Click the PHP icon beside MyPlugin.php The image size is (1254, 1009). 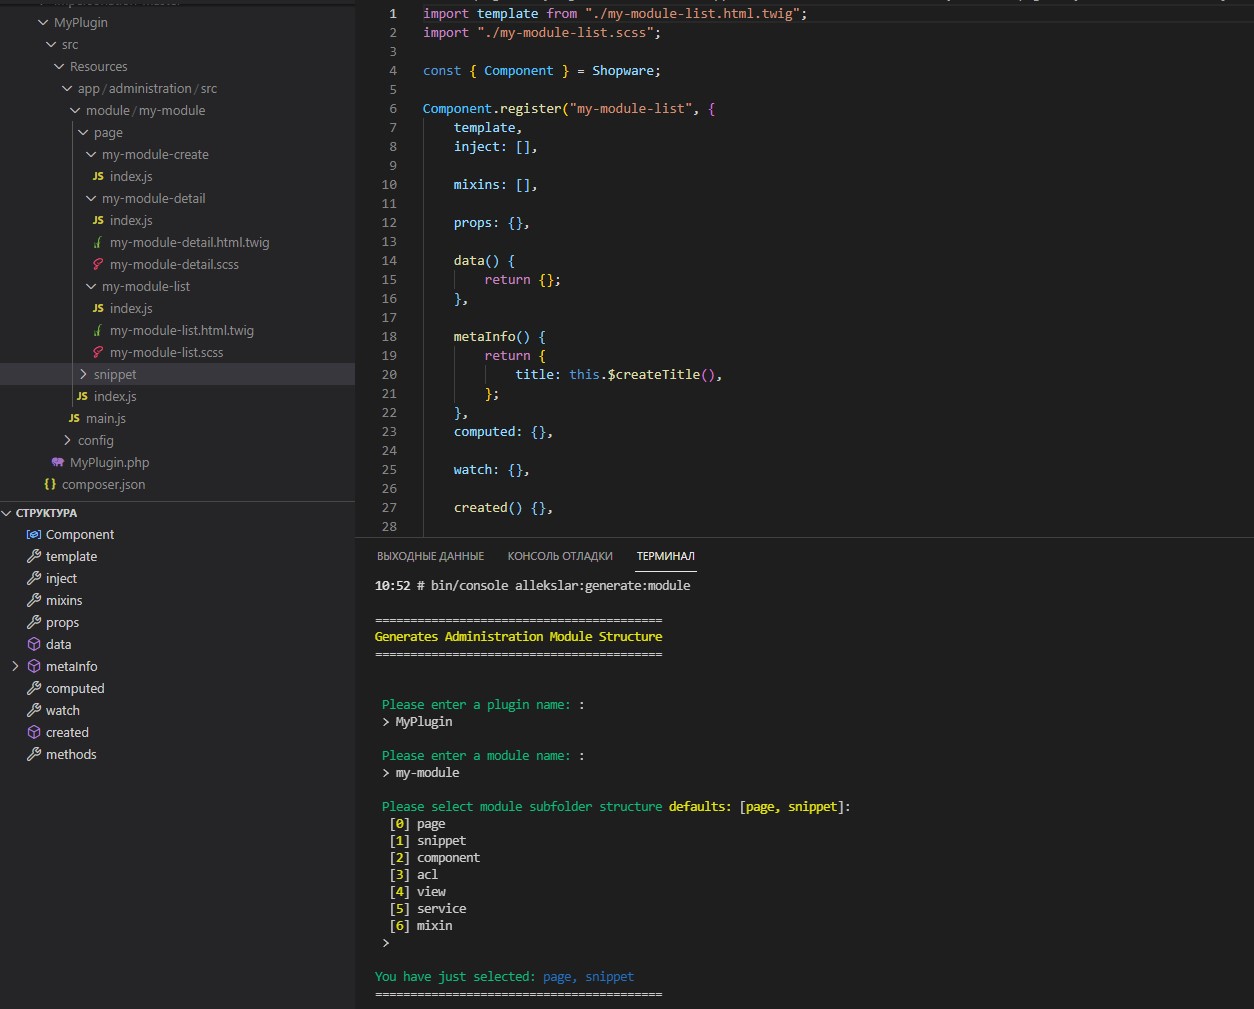(x=57, y=462)
